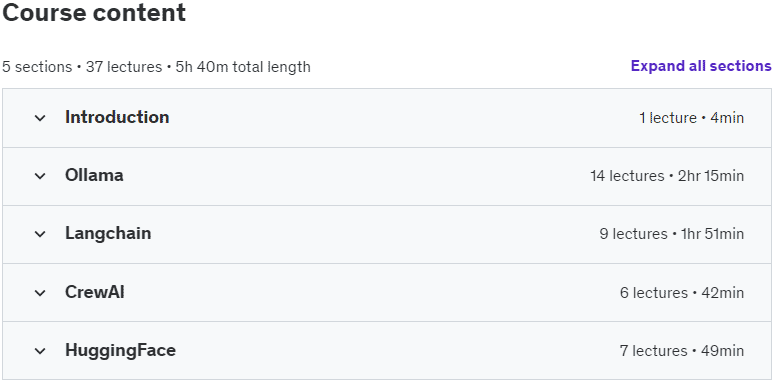Click '14 lectures • 2hr 15min' text
775x383 pixels.
tap(667, 176)
